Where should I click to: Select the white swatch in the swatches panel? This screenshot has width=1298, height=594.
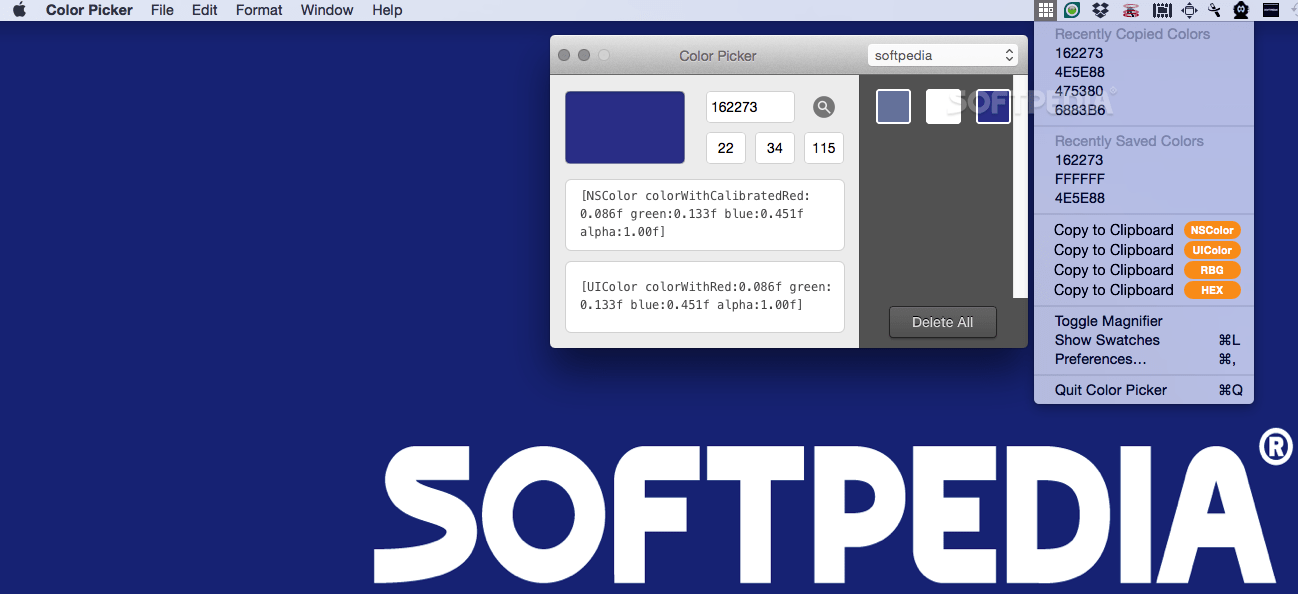pos(943,106)
